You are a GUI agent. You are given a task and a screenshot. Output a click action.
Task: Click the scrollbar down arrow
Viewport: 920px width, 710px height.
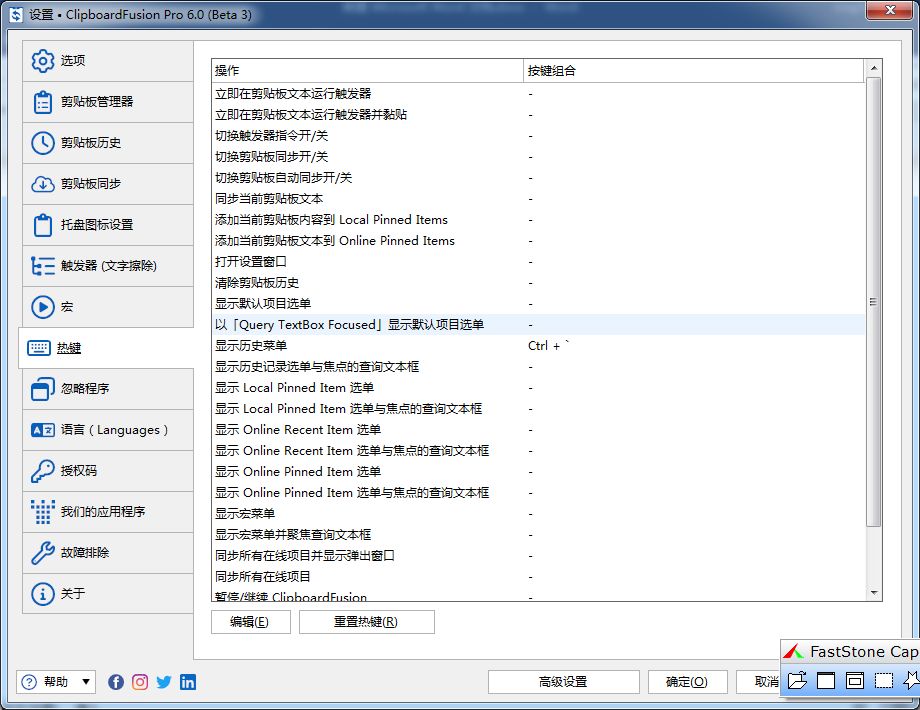874,593
